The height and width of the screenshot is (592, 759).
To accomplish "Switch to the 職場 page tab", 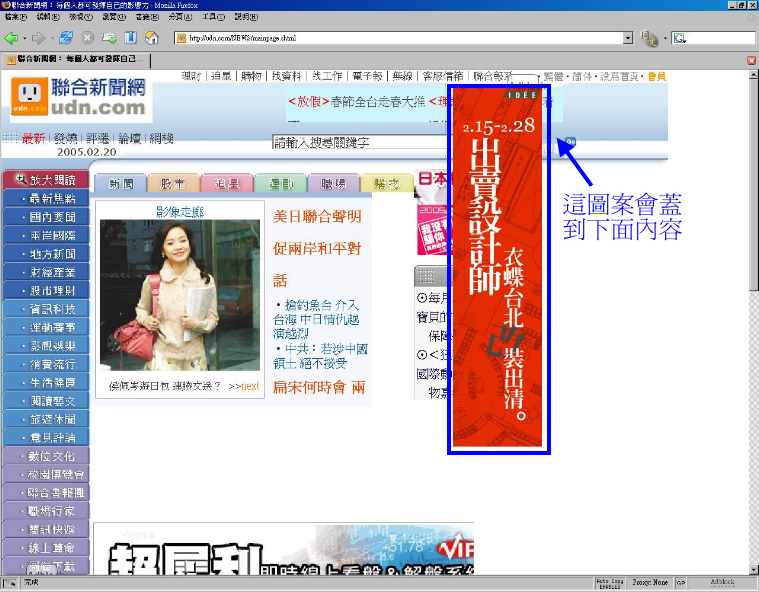I will [x=334, y=183].
